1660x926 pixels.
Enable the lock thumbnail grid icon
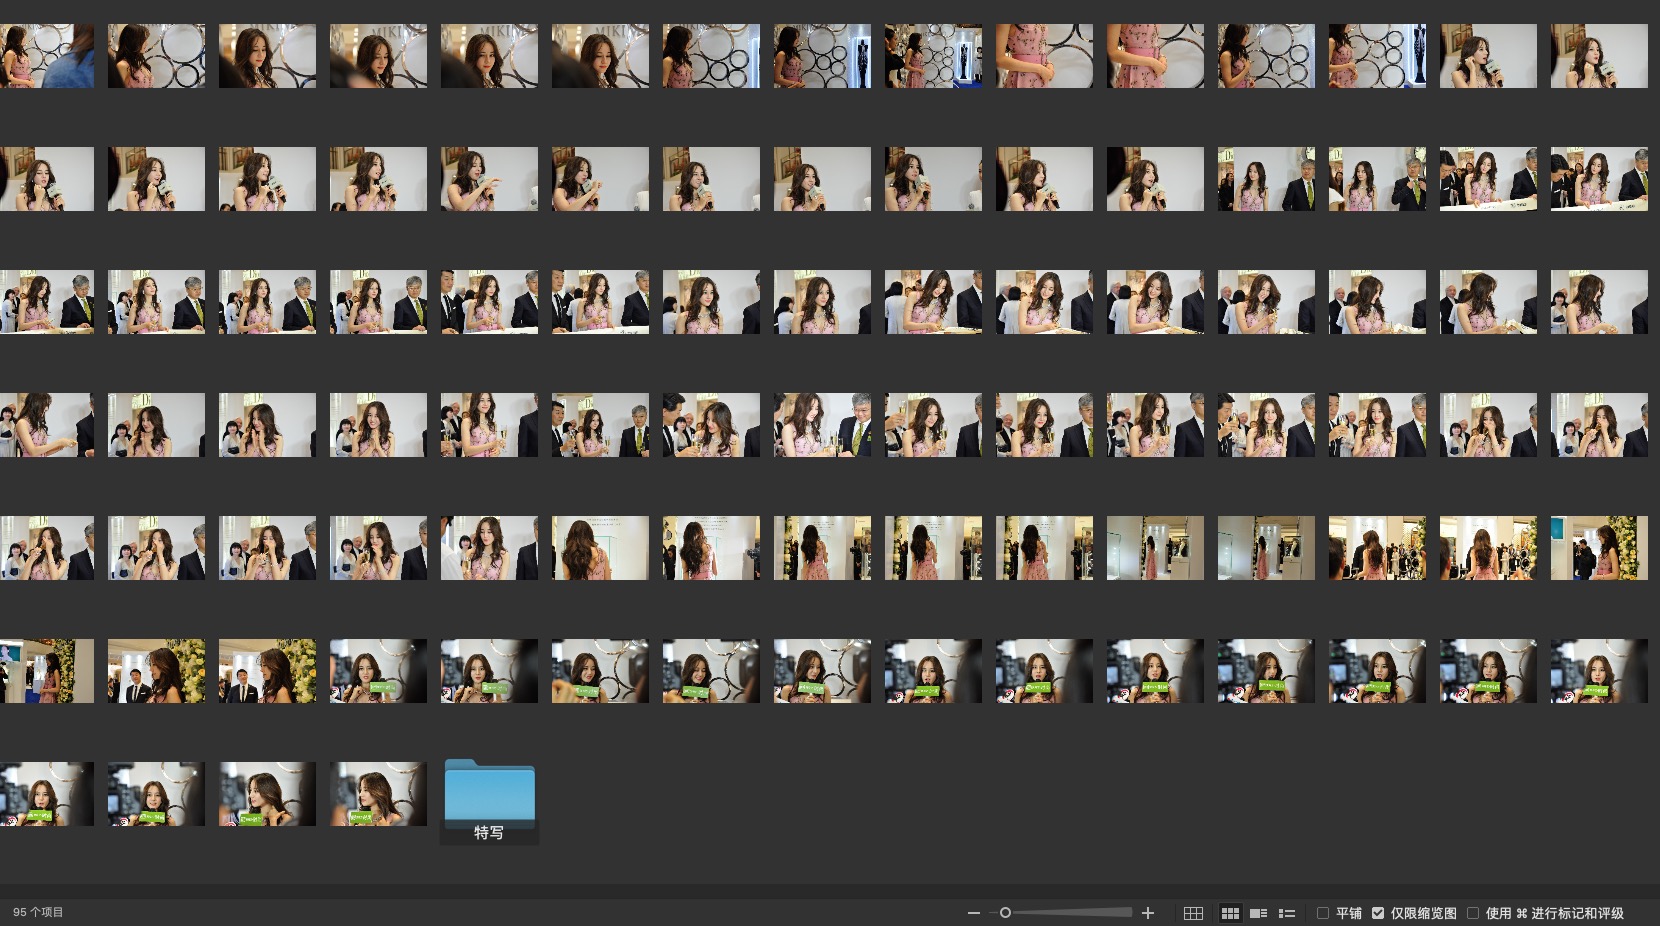pos(1193,913)
